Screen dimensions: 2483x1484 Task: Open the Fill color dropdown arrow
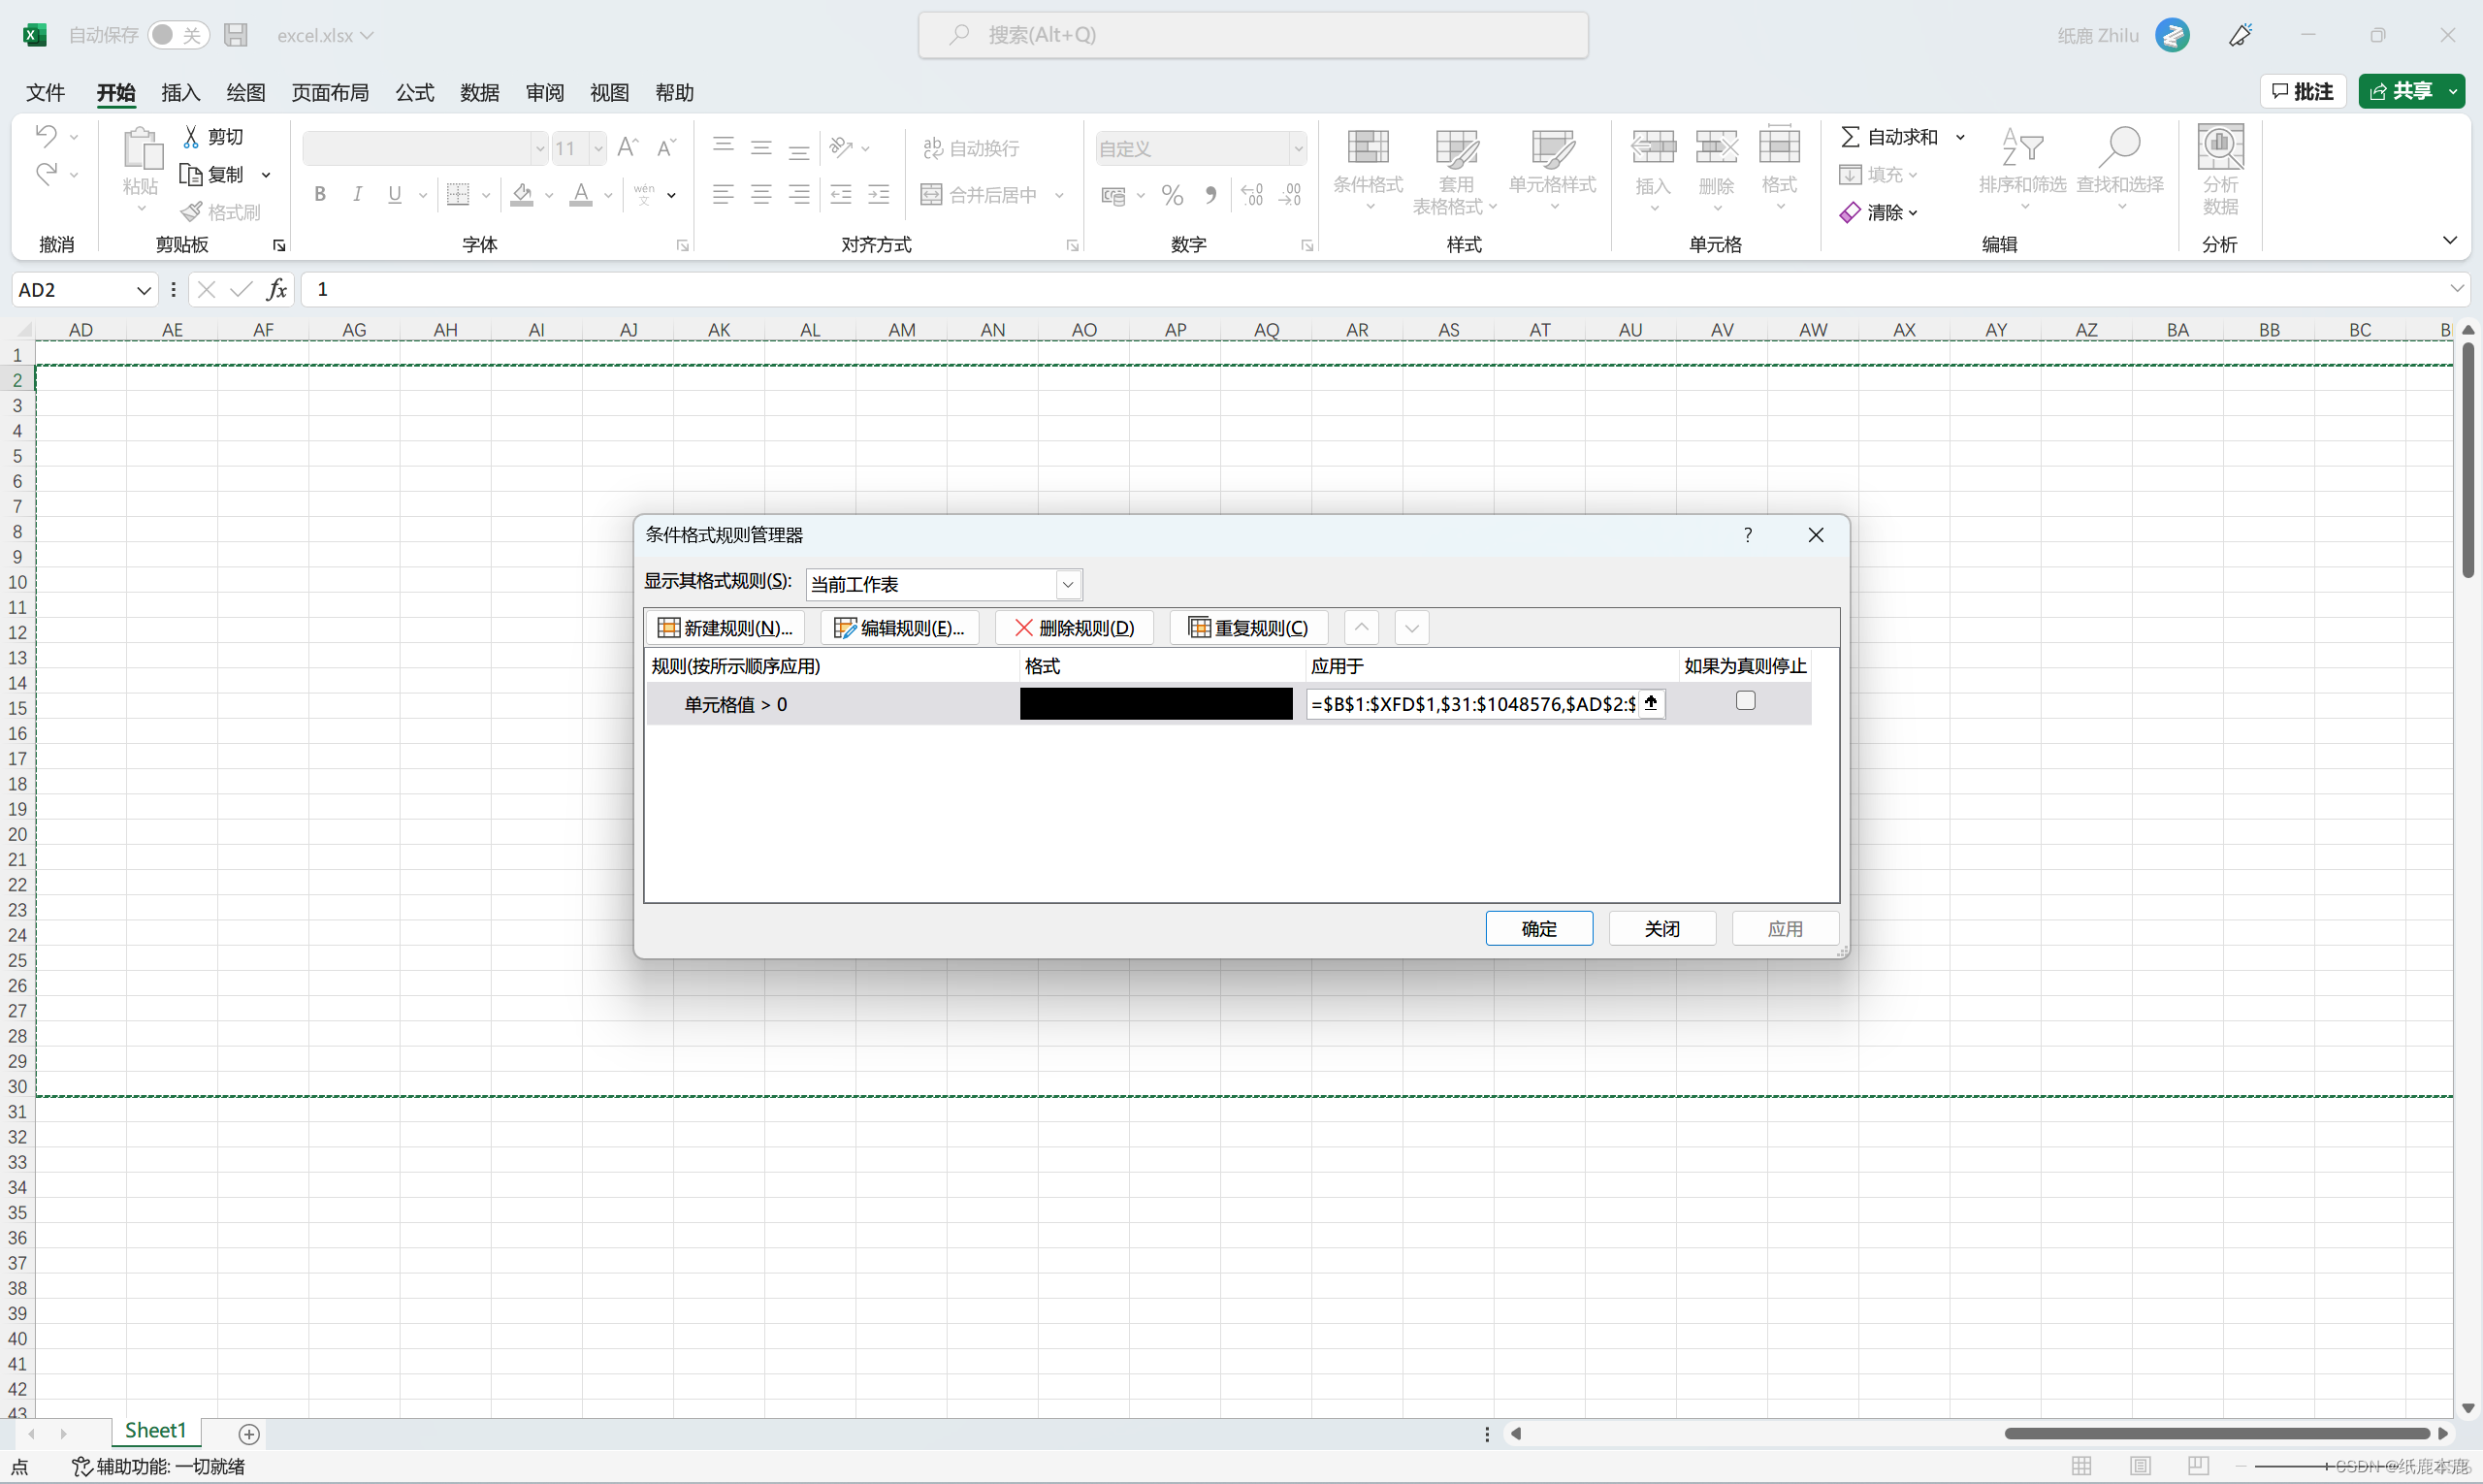tap(548, 195)
